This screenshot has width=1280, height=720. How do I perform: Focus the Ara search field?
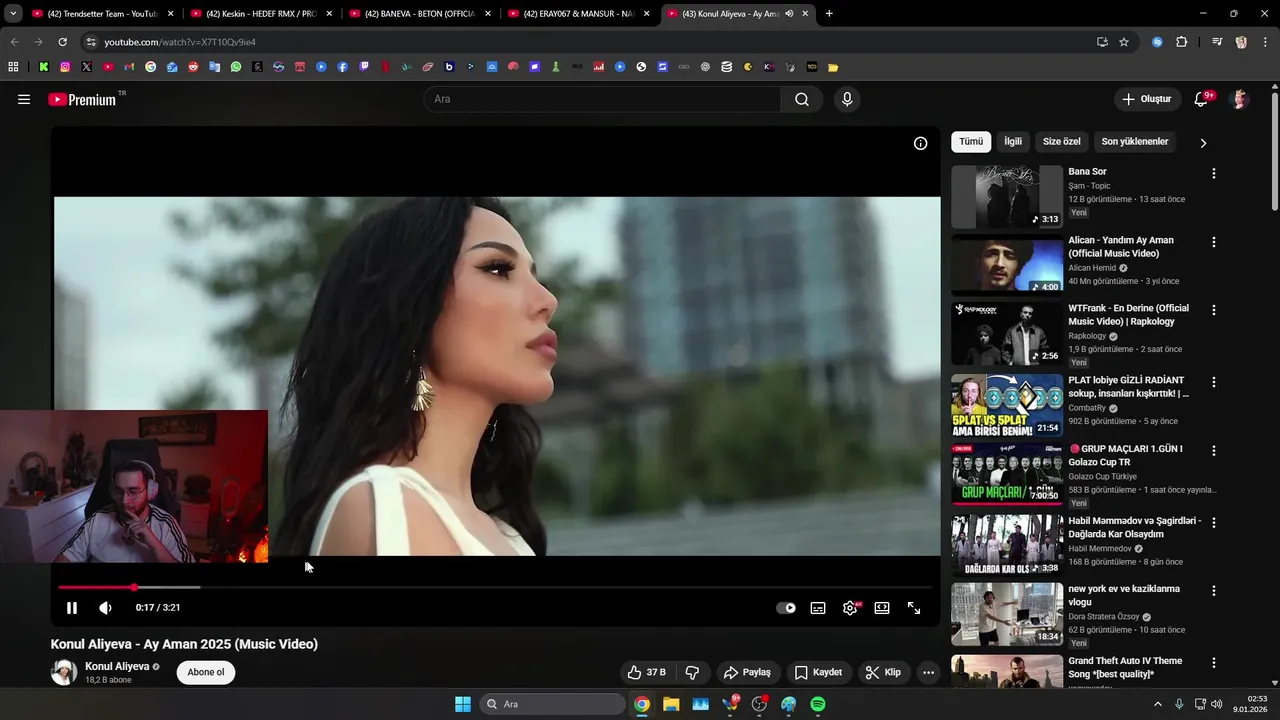[x=602, y=99]
